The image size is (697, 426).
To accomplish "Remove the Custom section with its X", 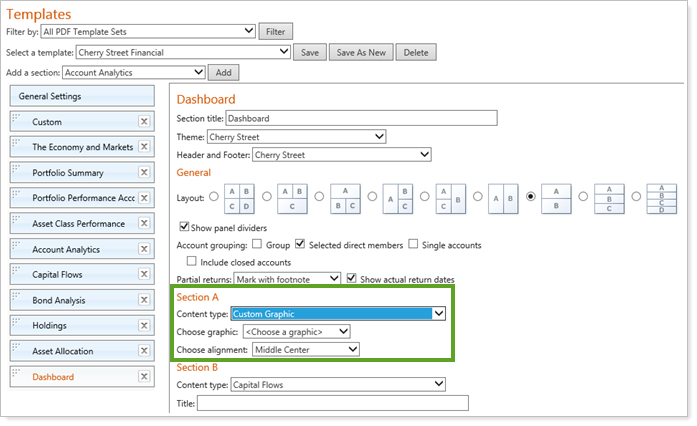I will (144, 122).
